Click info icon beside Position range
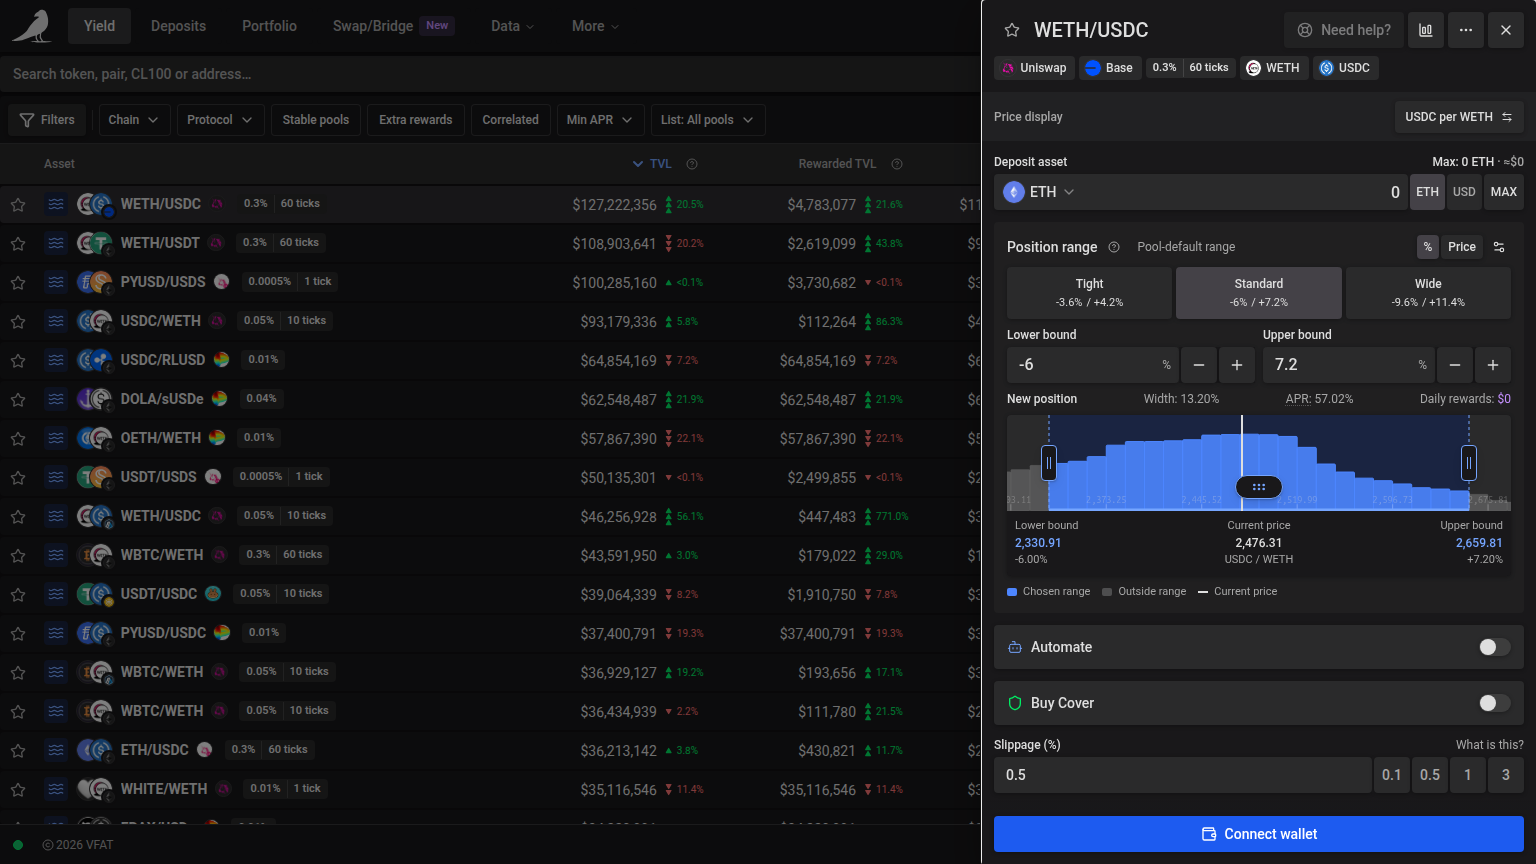The width and height of the screenshot is (1536, 864). (1114, 247)
